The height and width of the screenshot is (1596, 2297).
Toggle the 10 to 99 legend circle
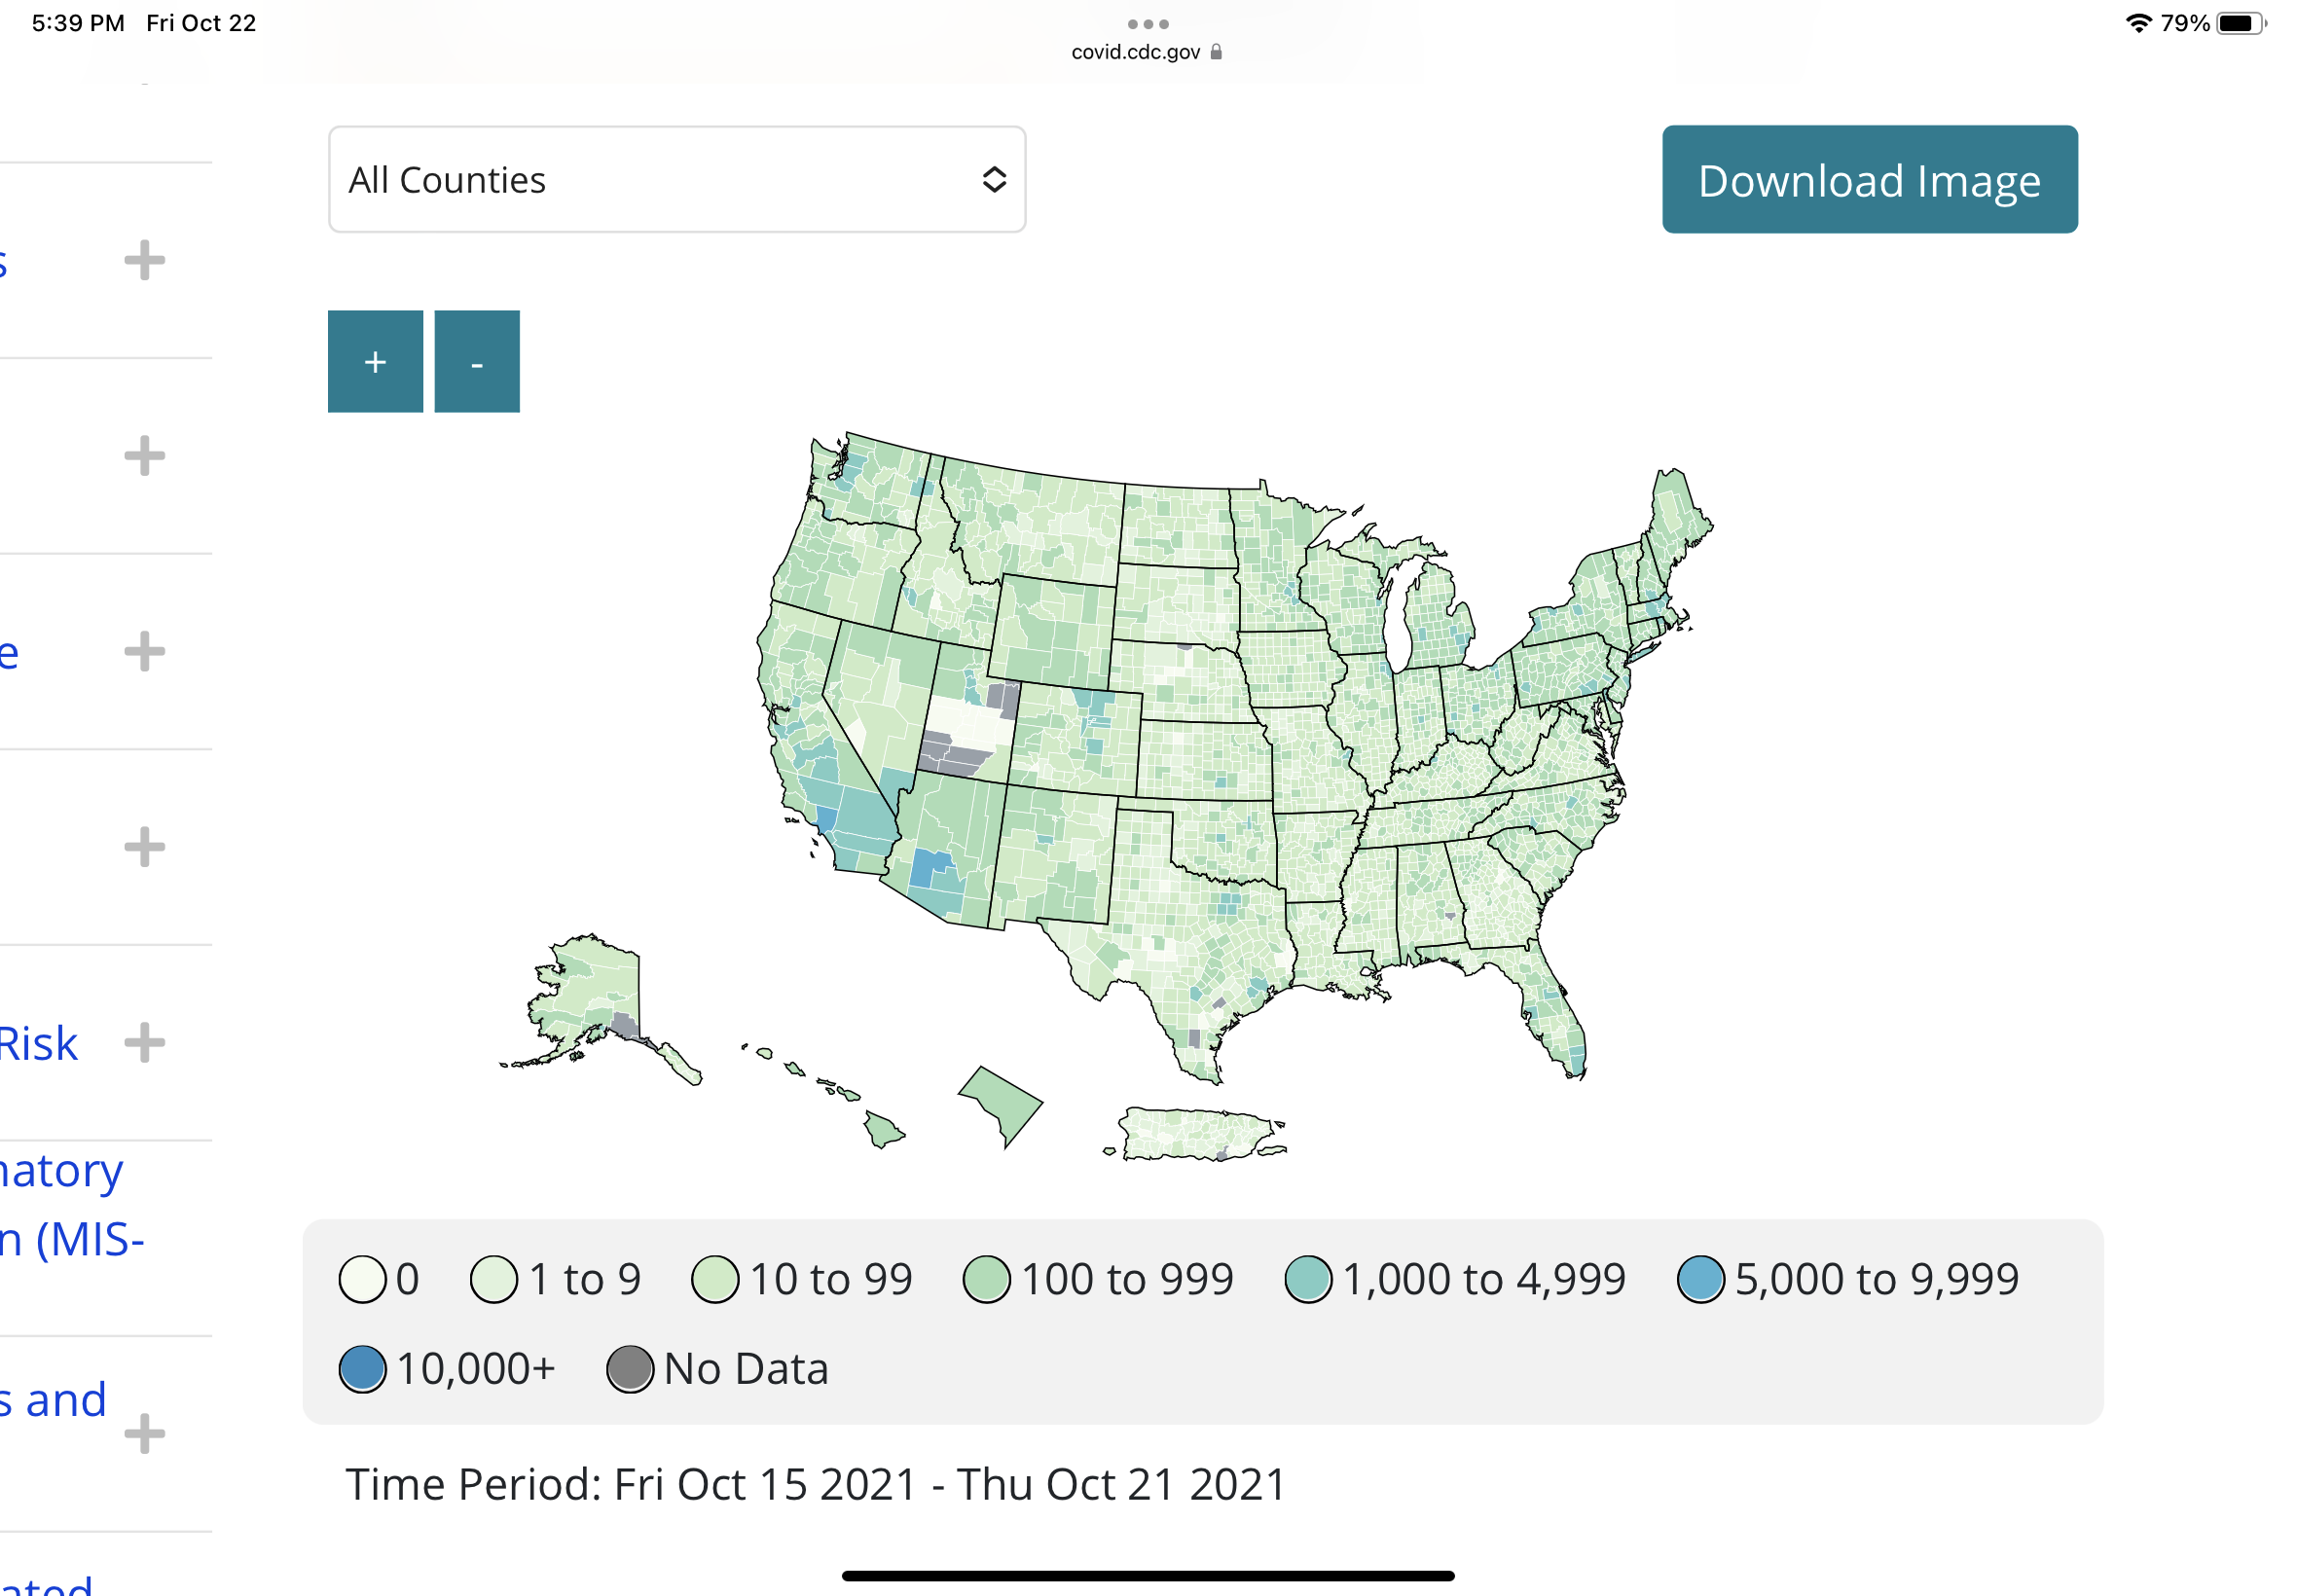click(x=715, y=1279)
